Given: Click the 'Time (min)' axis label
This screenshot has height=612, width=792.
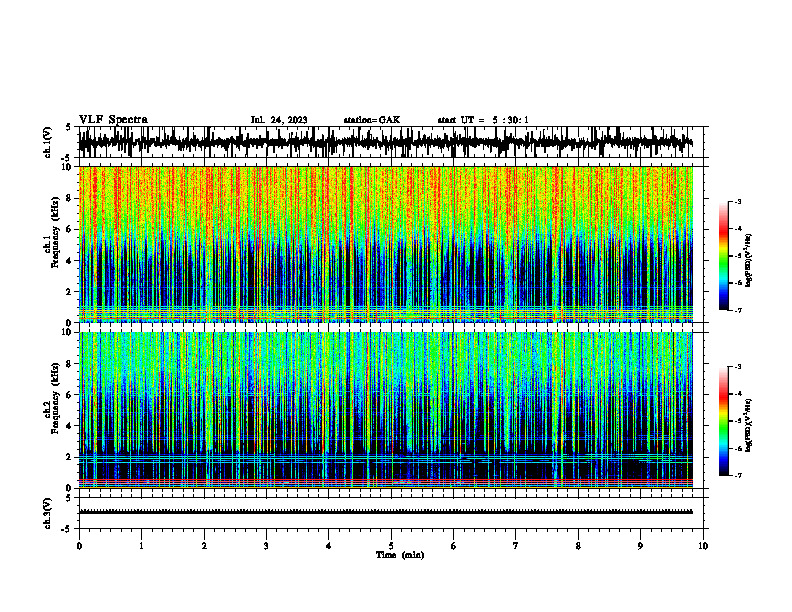Looking at the screenshot, I should [x=400, y=555].
